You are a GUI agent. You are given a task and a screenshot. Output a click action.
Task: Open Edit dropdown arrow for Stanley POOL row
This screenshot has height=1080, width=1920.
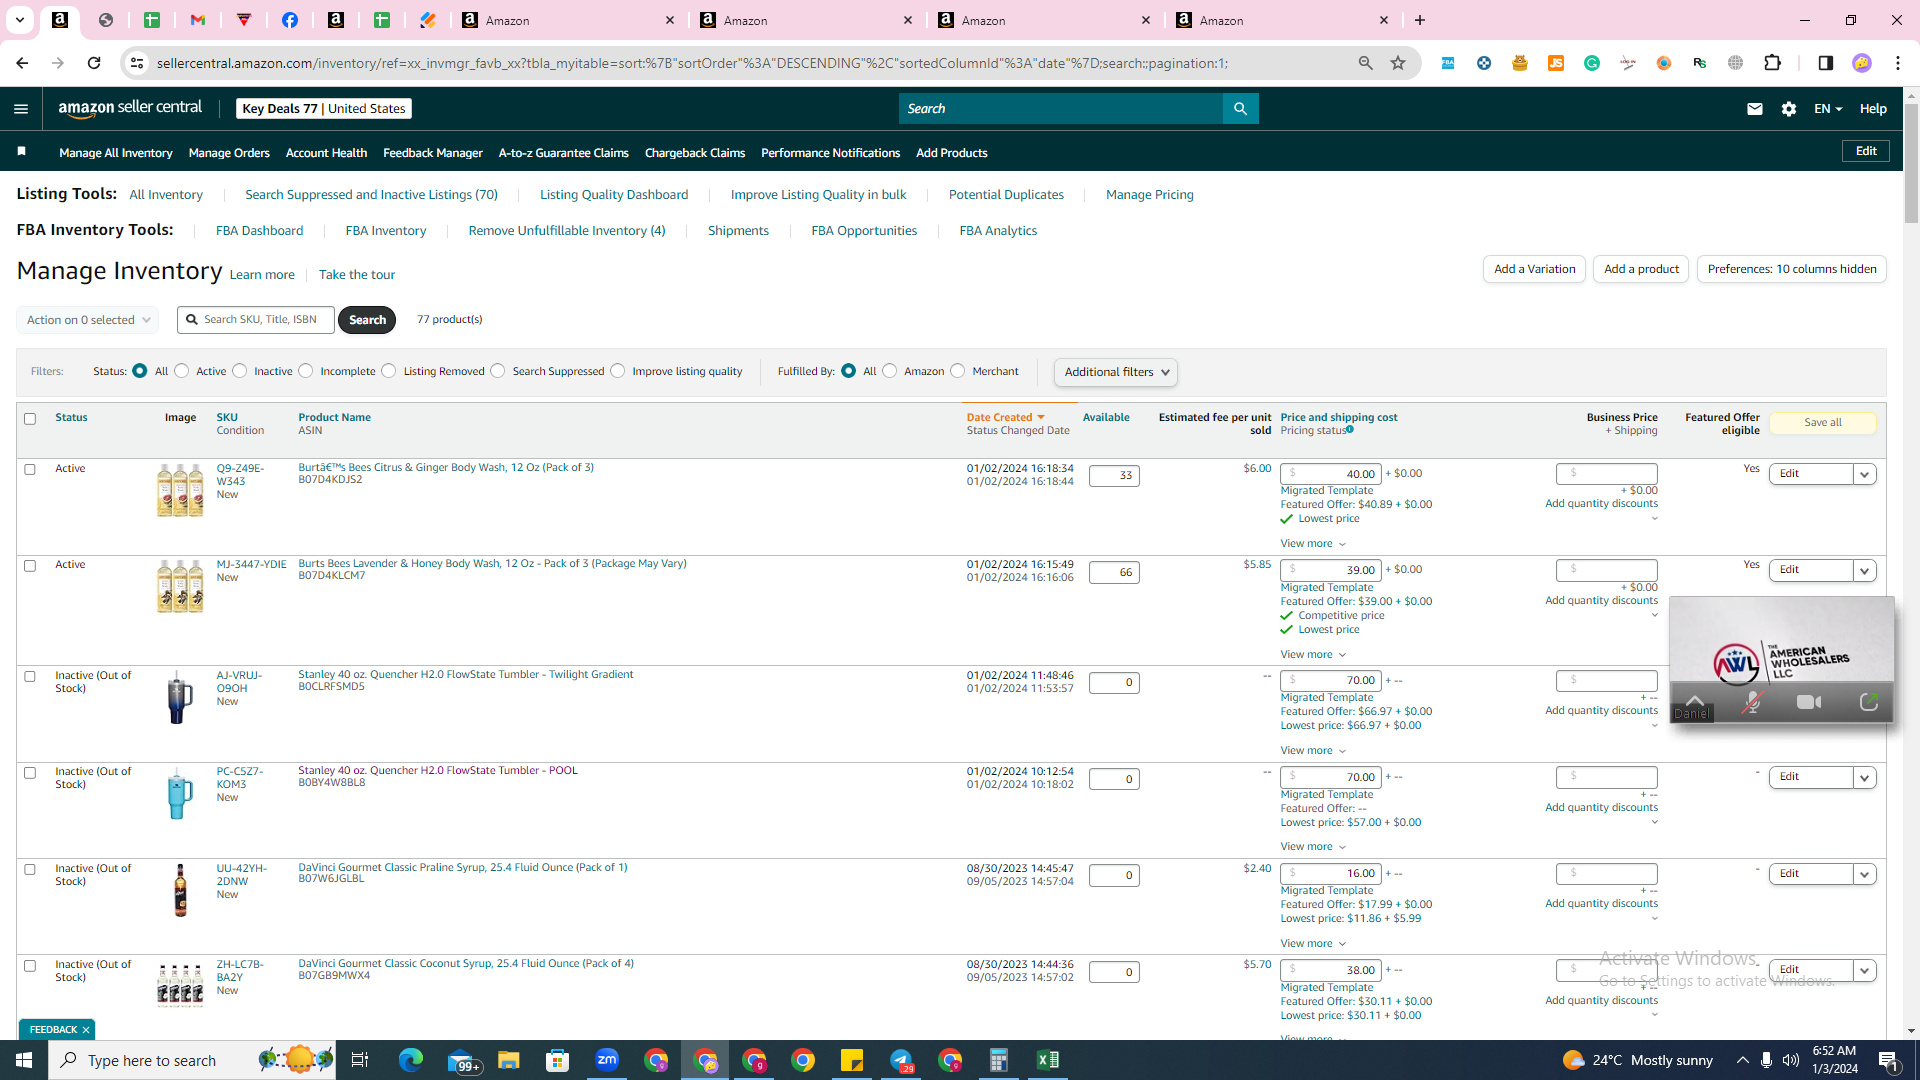(x=1864, y=777)
